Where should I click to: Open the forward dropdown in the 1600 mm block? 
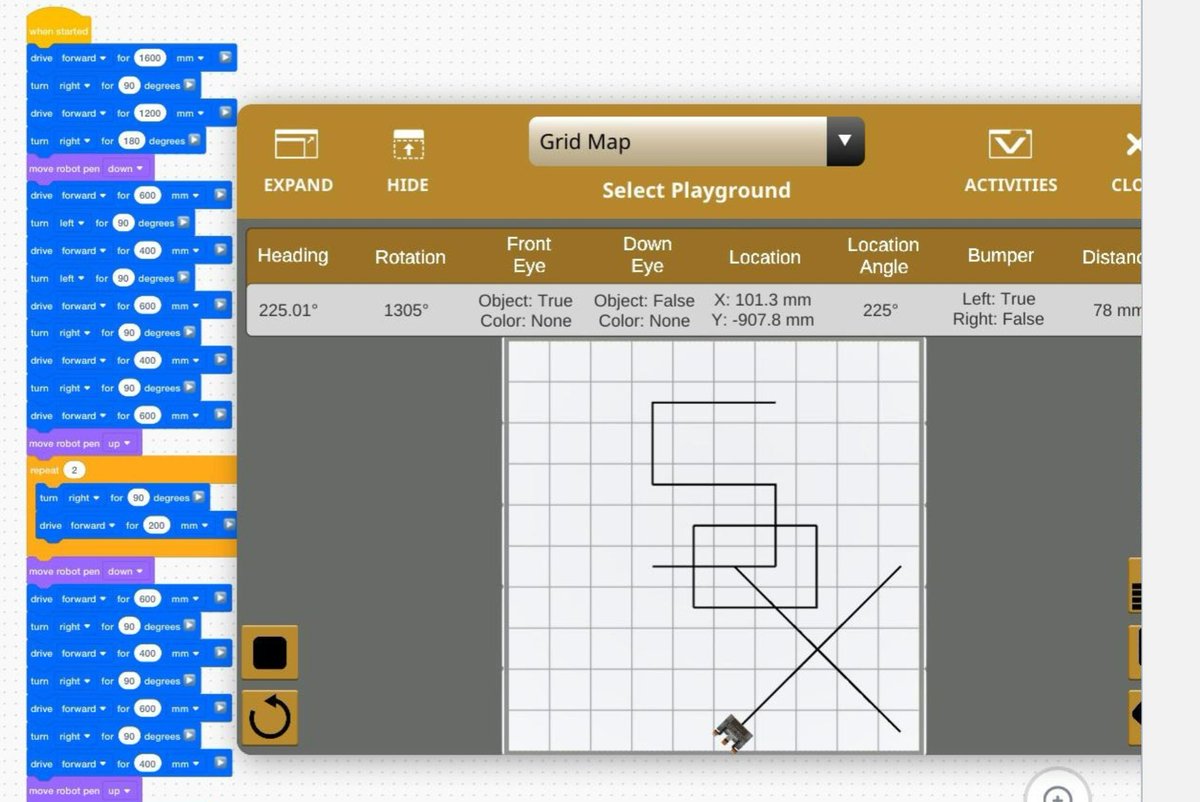click(83, 58)
